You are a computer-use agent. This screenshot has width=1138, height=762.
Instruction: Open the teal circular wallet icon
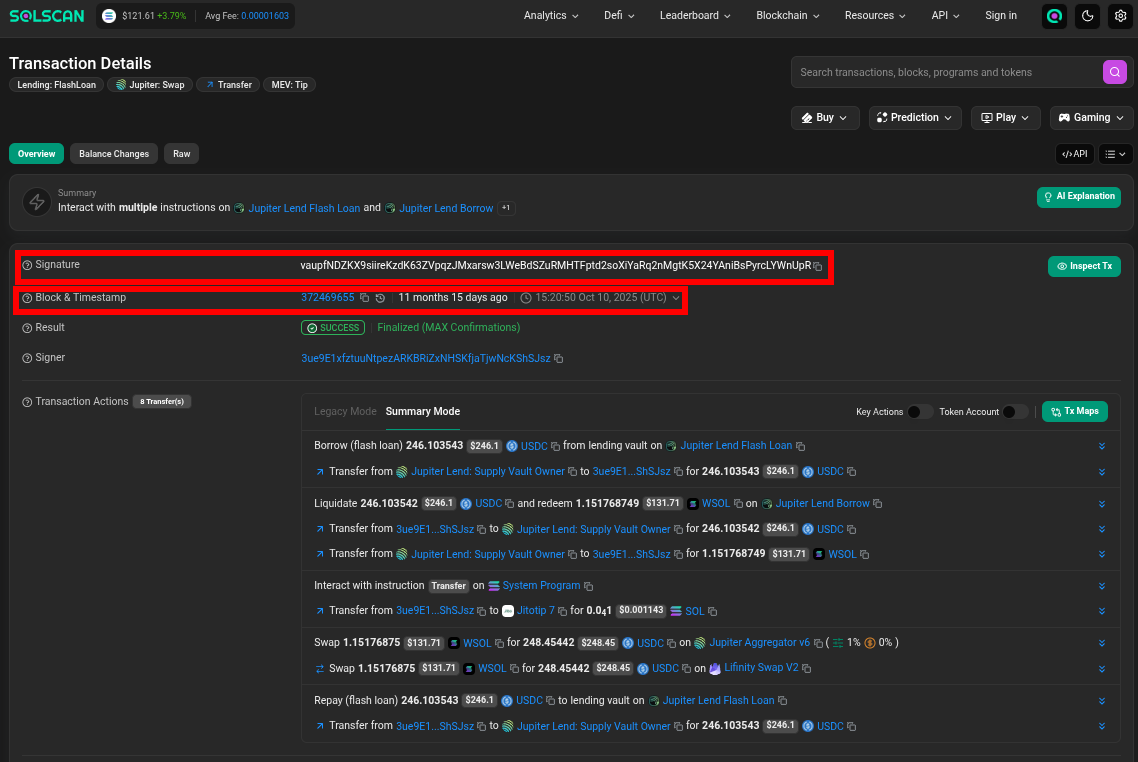1054,16
